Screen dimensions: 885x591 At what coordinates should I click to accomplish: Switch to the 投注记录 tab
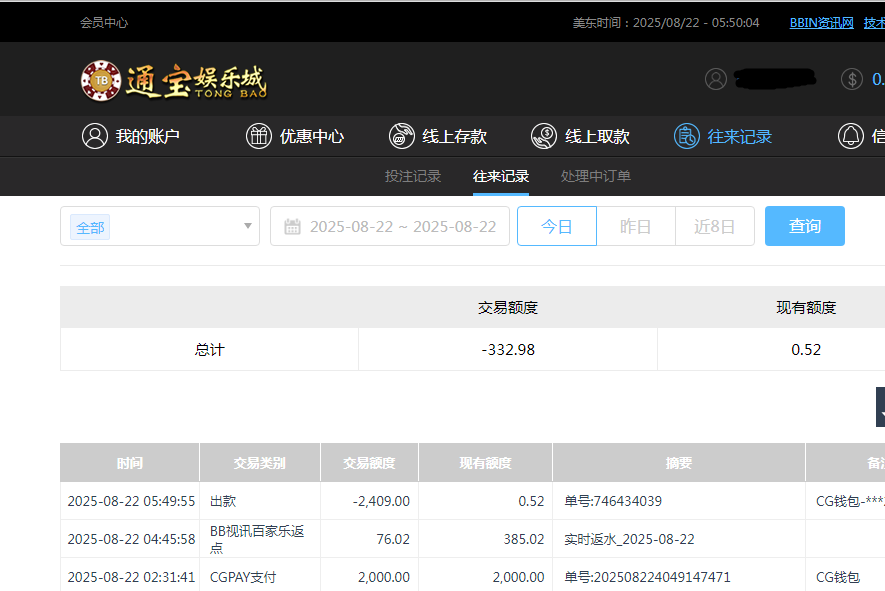(x=414, y=175)
